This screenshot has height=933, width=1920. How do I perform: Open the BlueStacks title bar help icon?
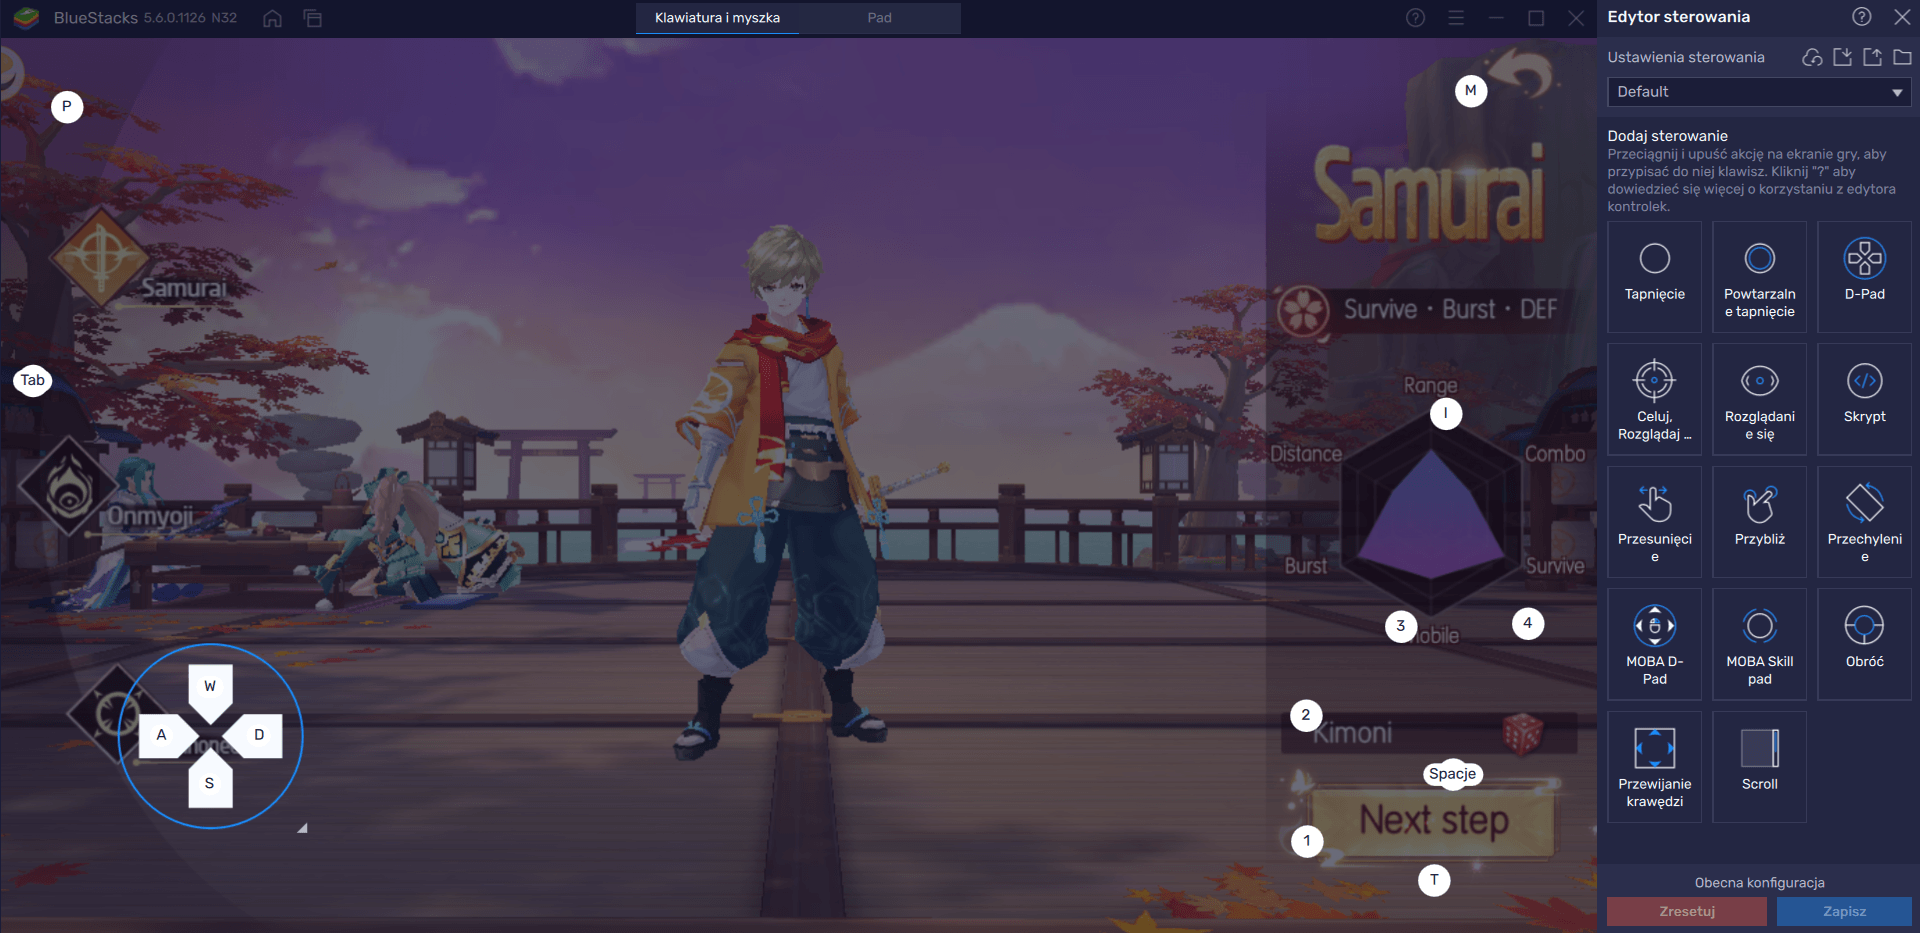(x=1415, y=18)
